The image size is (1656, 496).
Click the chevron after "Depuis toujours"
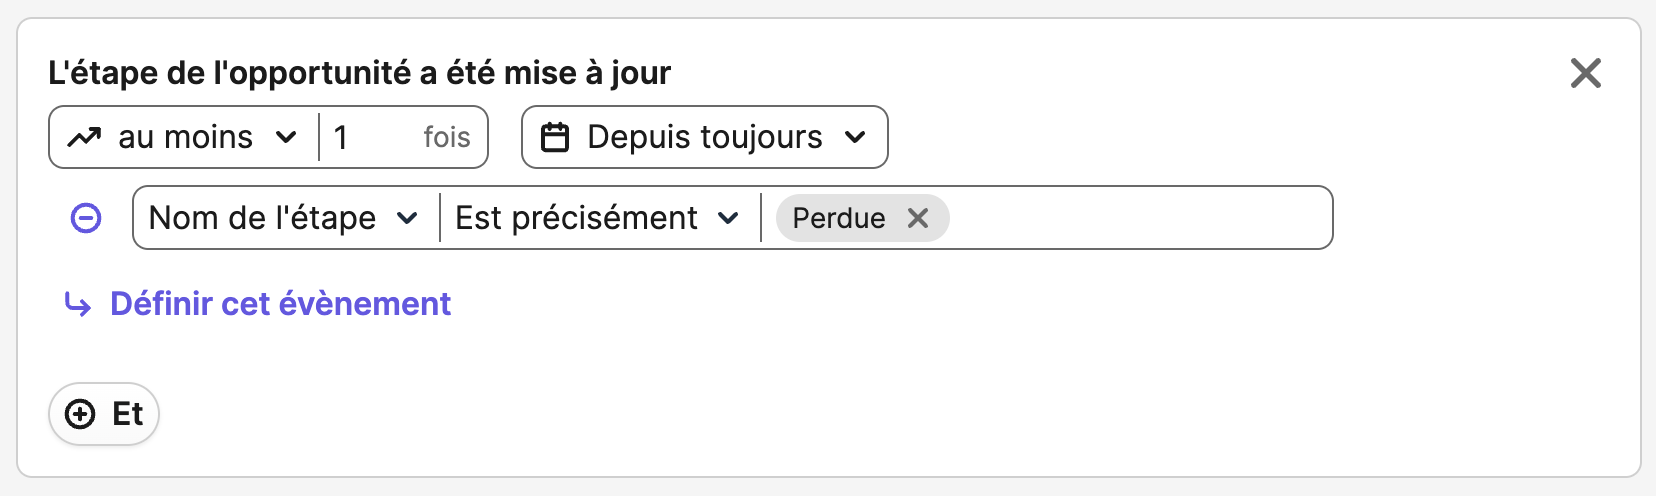[855, 137]
